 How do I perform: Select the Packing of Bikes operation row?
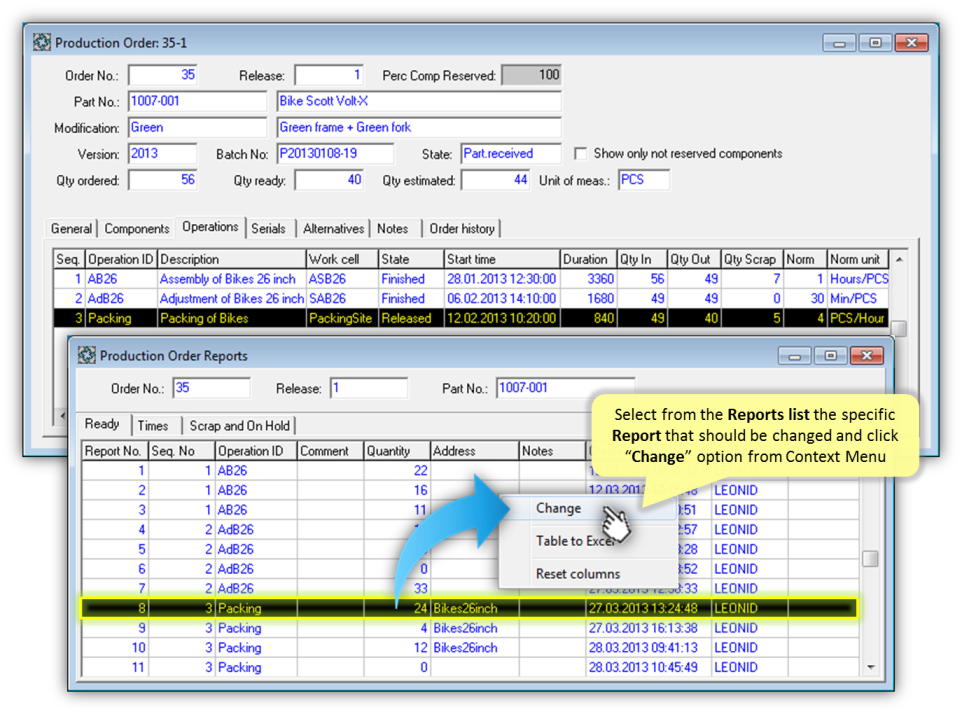click(x=471, y=318)
